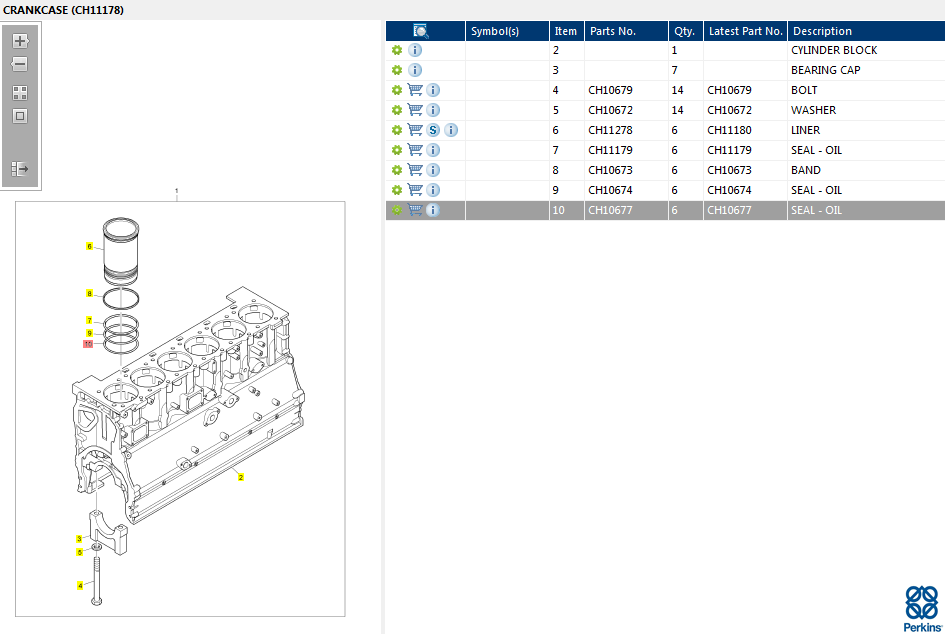
Task: Add WASHER CH10672 to the cart
Action: pos(415,110)
